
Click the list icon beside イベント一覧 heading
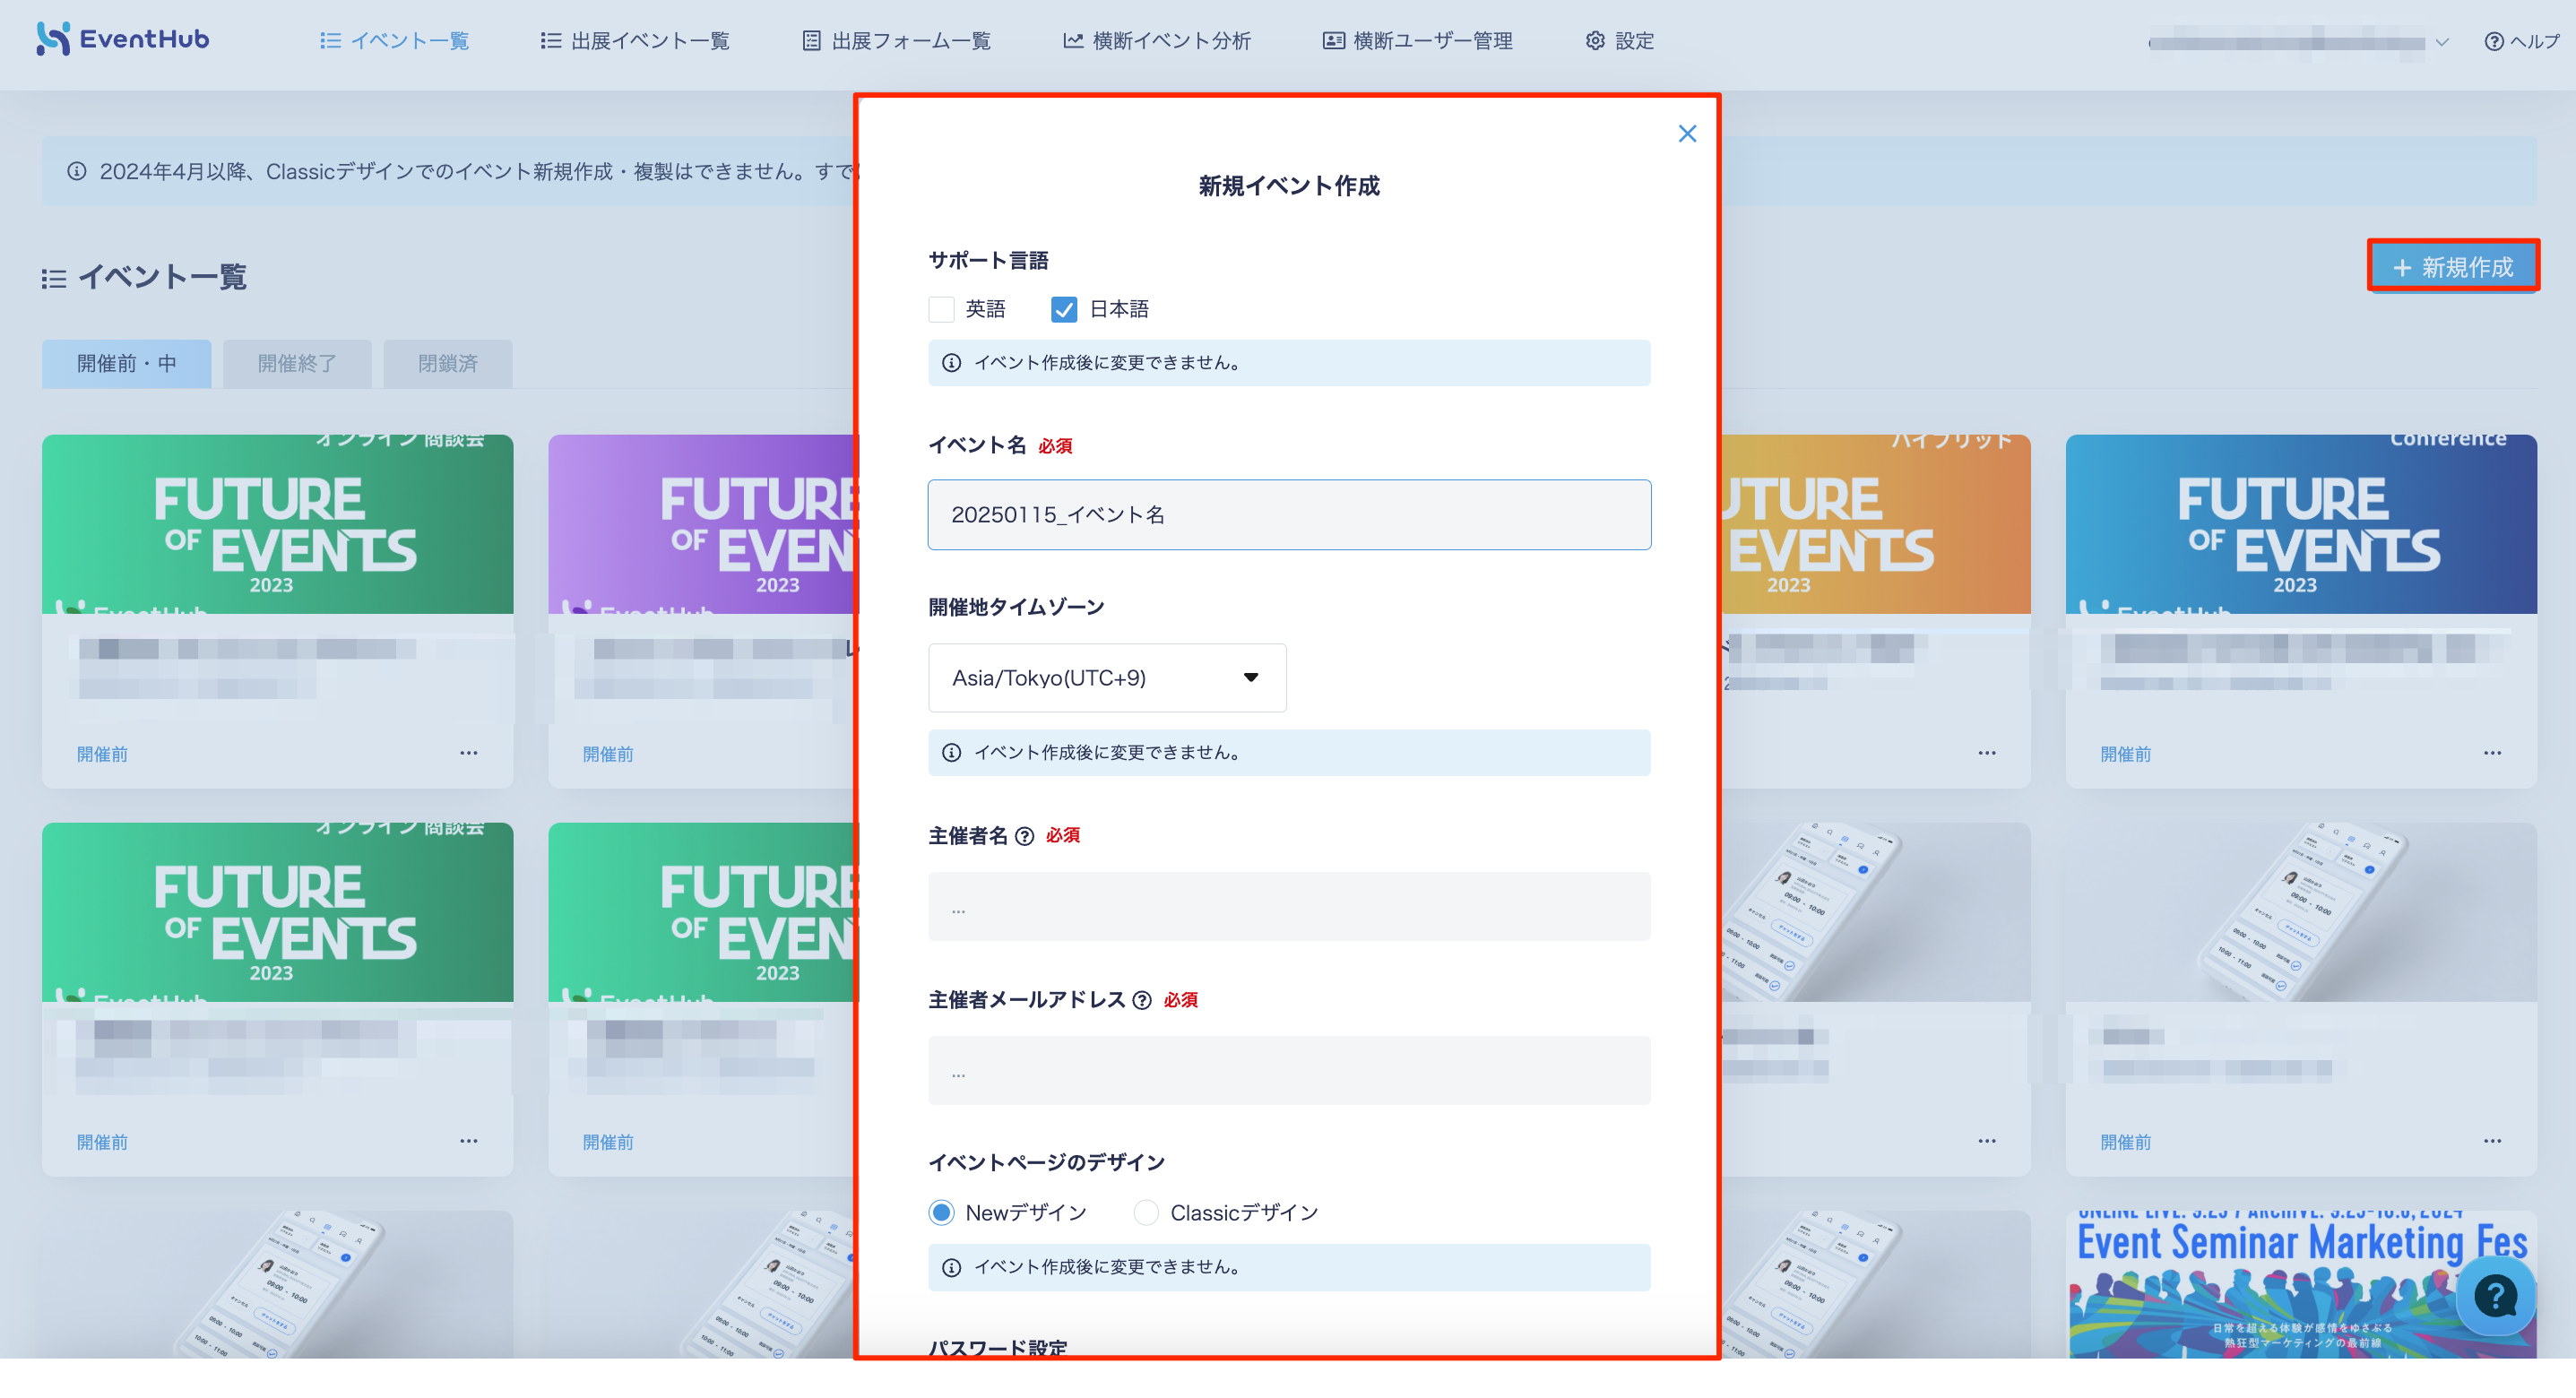(53, 279)
